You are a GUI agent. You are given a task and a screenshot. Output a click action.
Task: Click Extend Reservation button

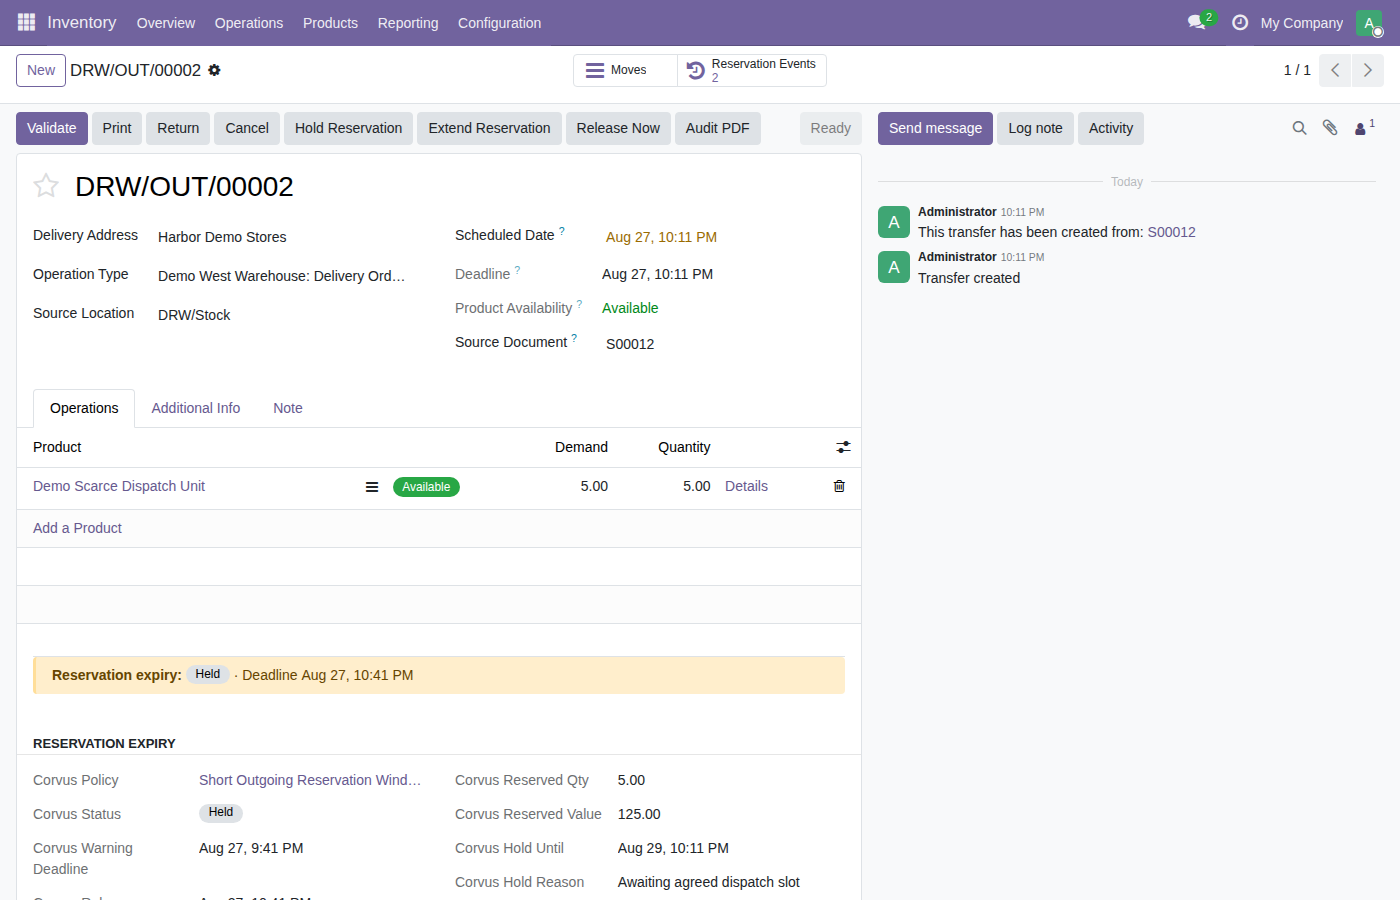tap(489, 128)
